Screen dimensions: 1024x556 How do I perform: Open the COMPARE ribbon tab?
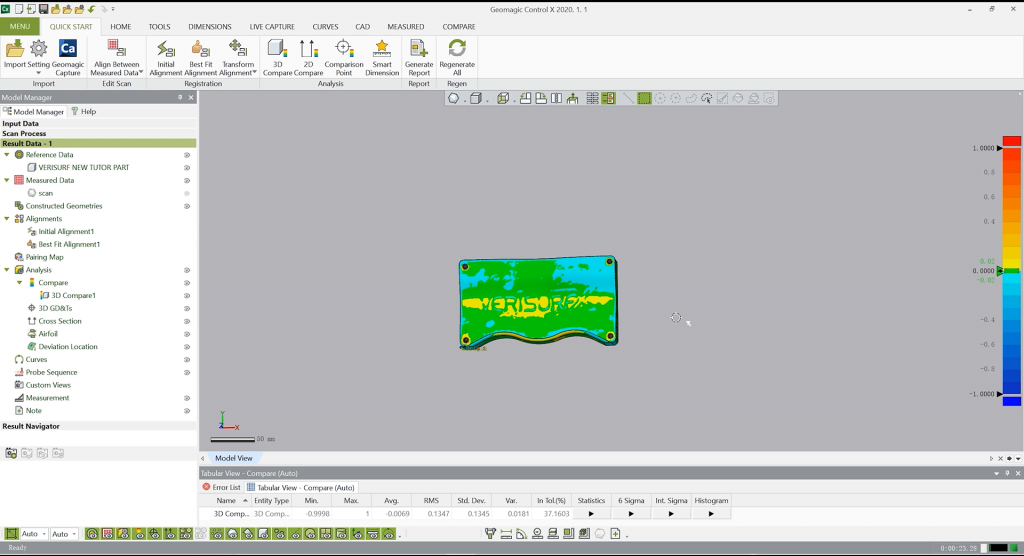(459, 27)
